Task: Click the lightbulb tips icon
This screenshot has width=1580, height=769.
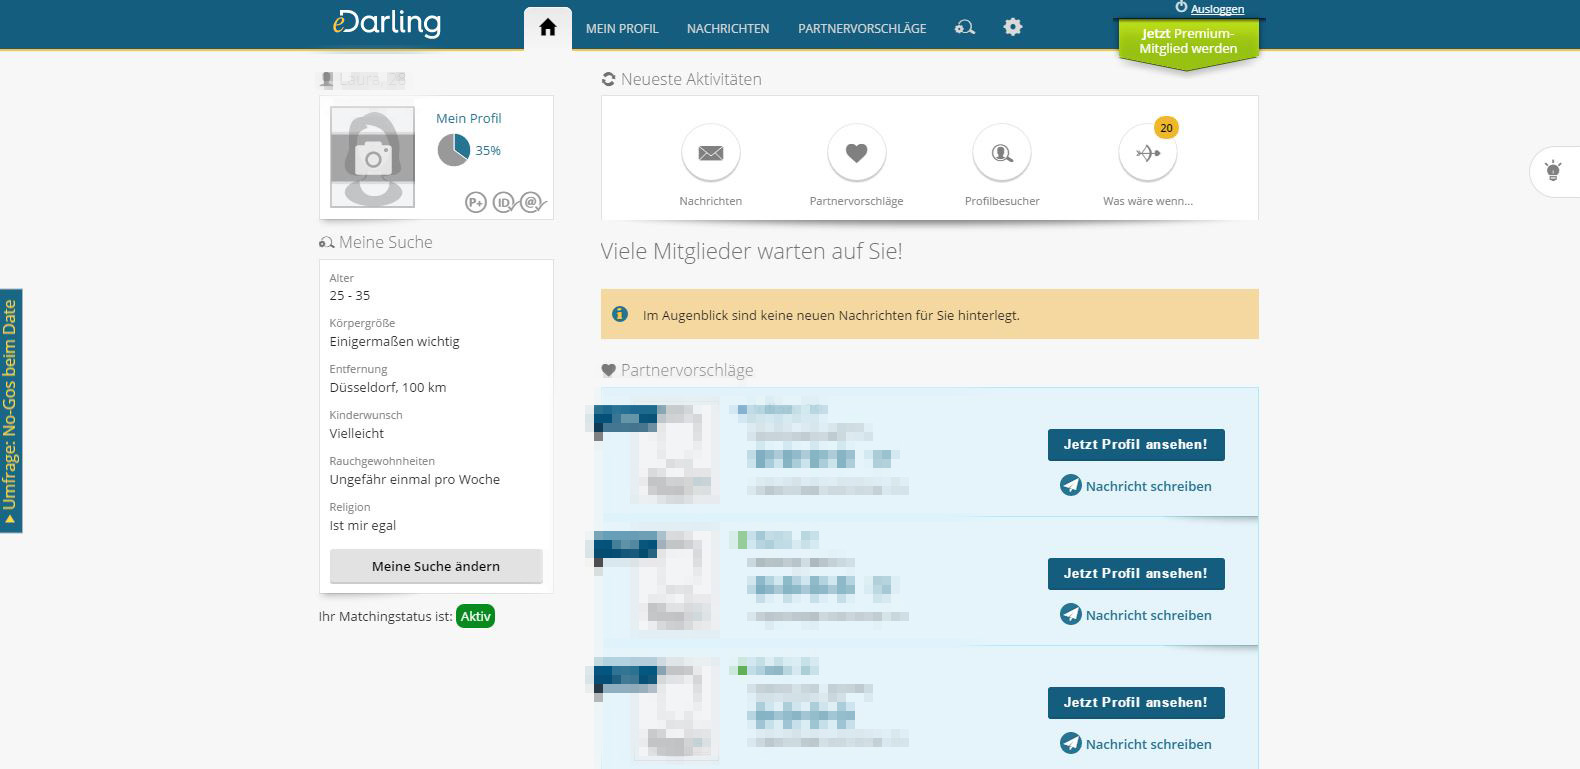Action: coord(1553,171)
